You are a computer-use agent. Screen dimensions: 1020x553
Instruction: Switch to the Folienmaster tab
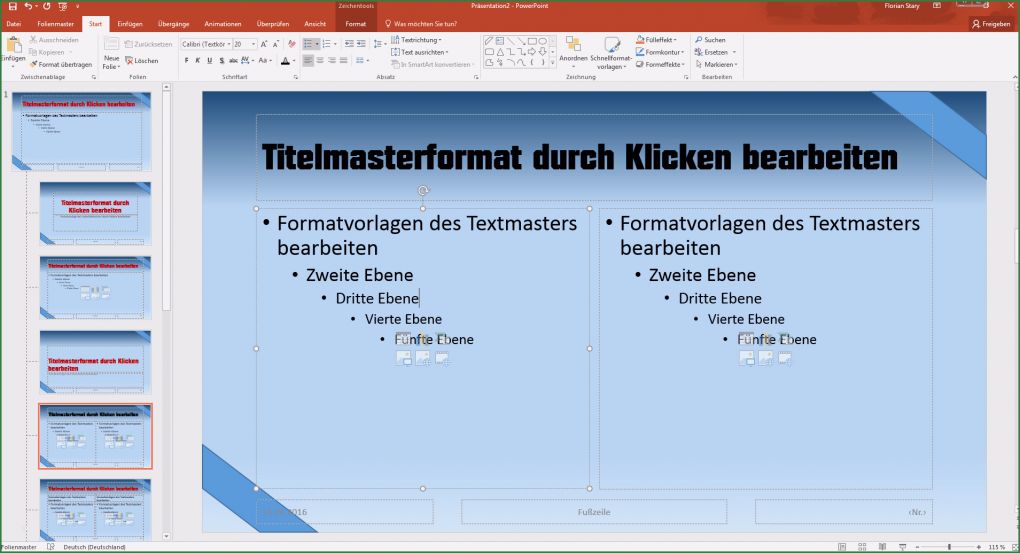click(57, 22)
